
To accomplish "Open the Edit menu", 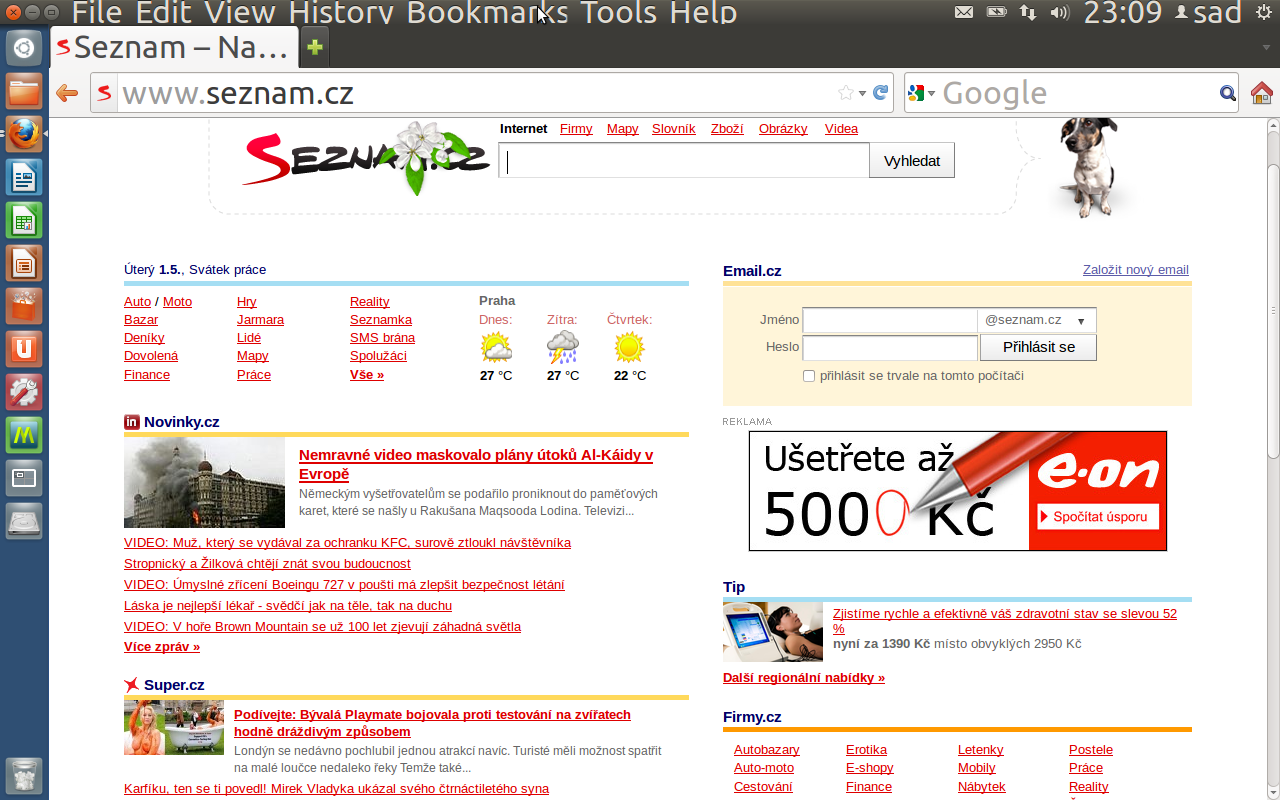I will tap(162, 13).
